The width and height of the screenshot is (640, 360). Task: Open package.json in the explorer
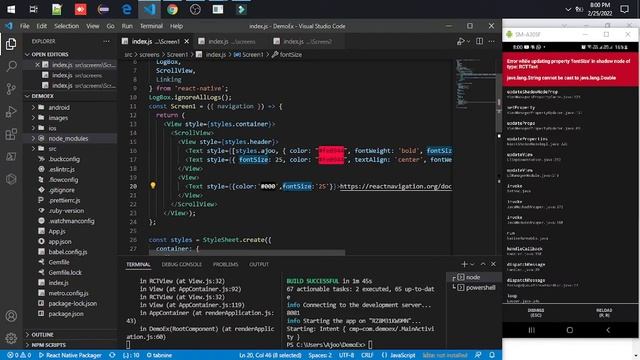66,314
